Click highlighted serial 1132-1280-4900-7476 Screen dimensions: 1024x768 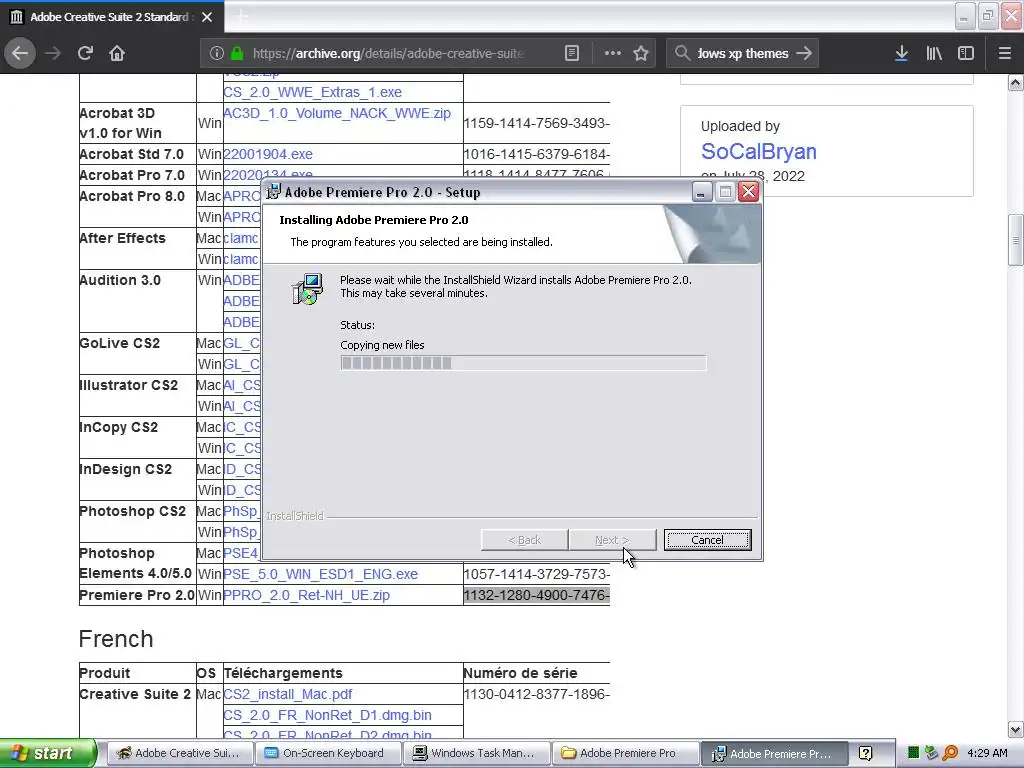(536, 595)
